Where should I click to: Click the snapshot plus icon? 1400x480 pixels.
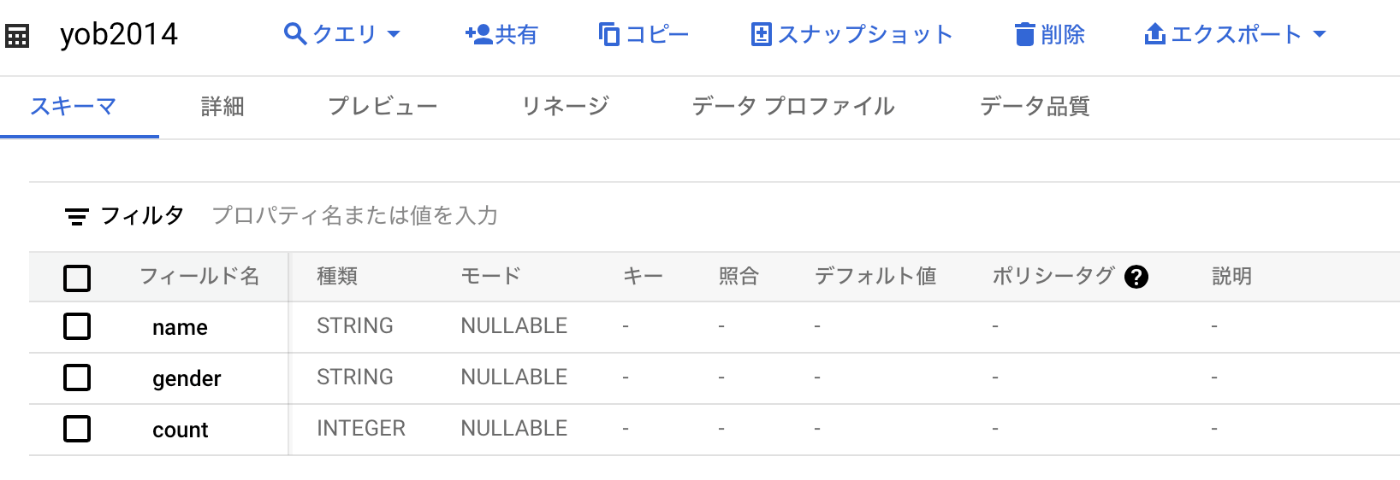762,35
